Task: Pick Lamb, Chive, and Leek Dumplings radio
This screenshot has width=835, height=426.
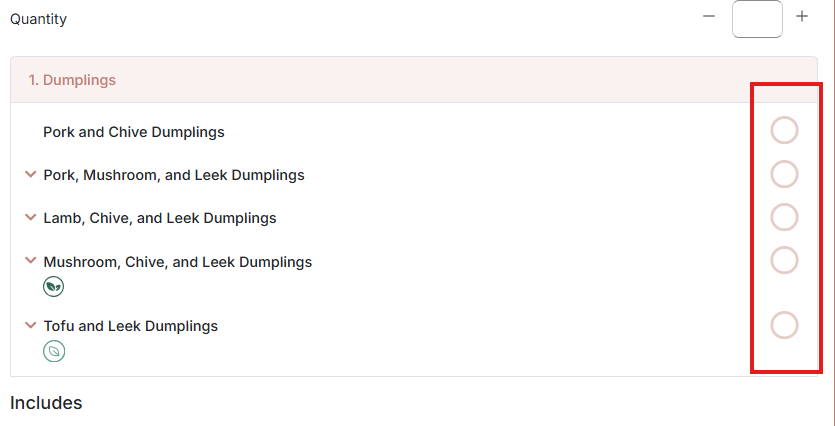Action: (x=784, y=217)
